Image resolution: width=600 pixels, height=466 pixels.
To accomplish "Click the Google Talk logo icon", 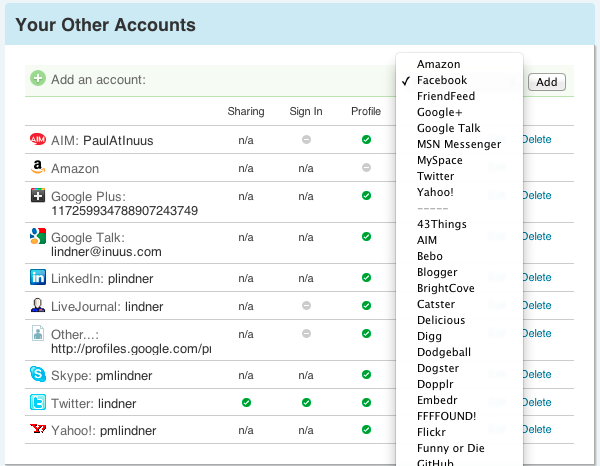I will (38, 236).
